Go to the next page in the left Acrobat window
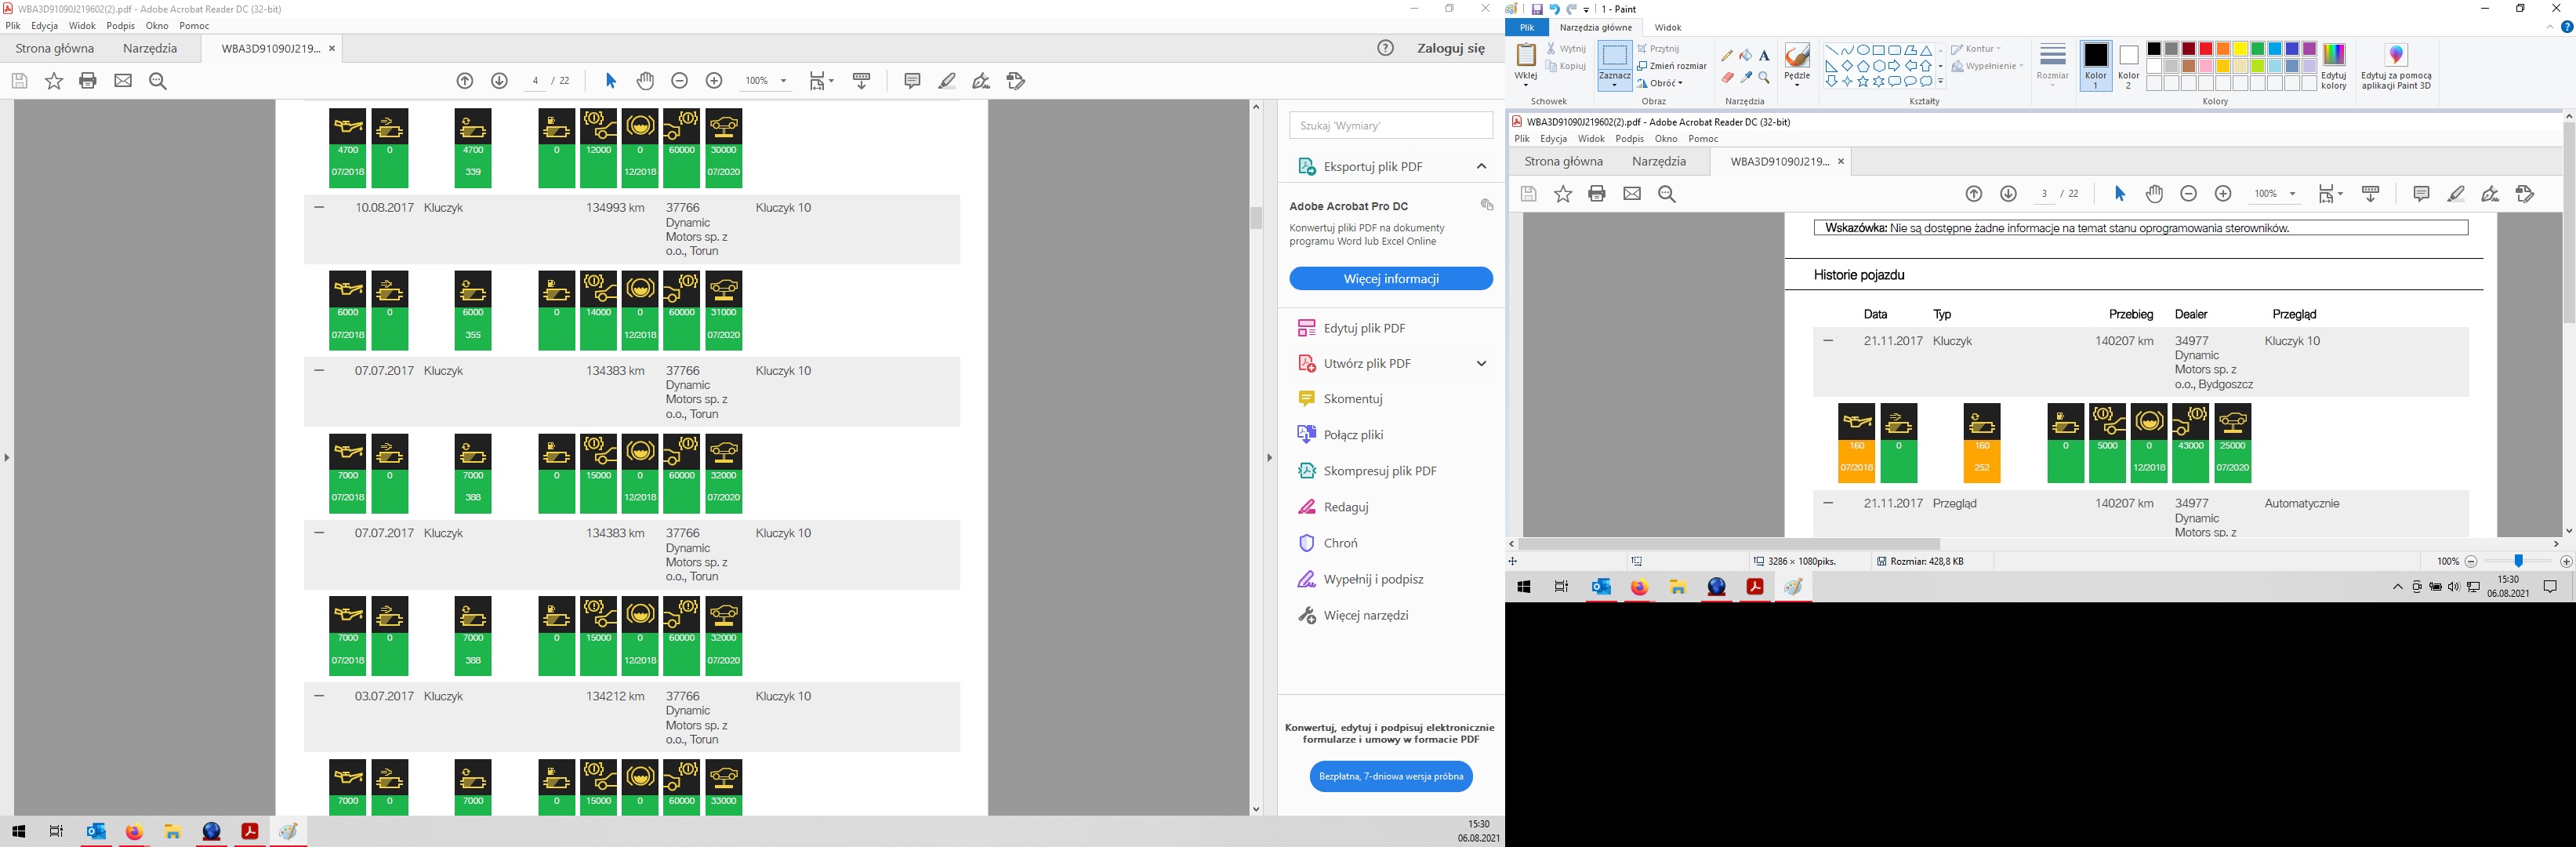The height and width of the screenshot is (847, 2576). 500,81
